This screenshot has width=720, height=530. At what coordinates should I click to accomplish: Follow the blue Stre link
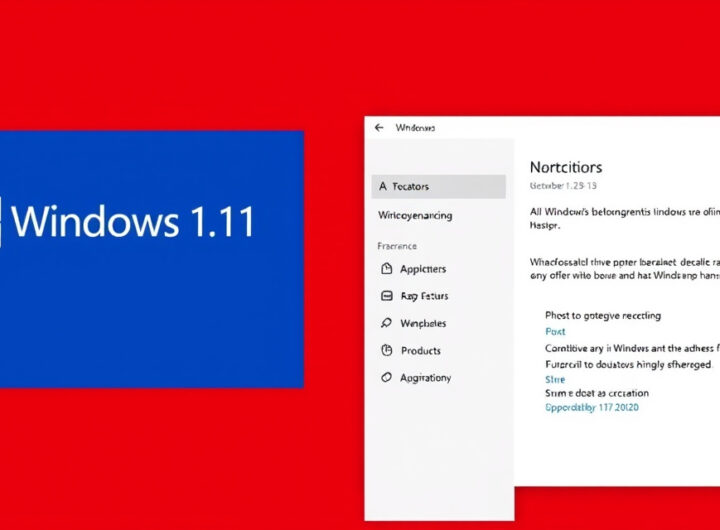pos(555,379)
